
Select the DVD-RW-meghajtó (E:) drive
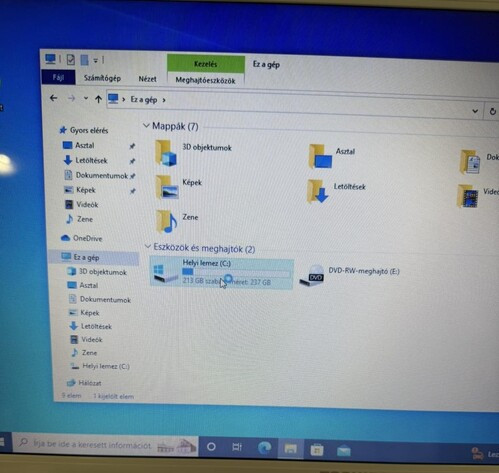point(349,275)
